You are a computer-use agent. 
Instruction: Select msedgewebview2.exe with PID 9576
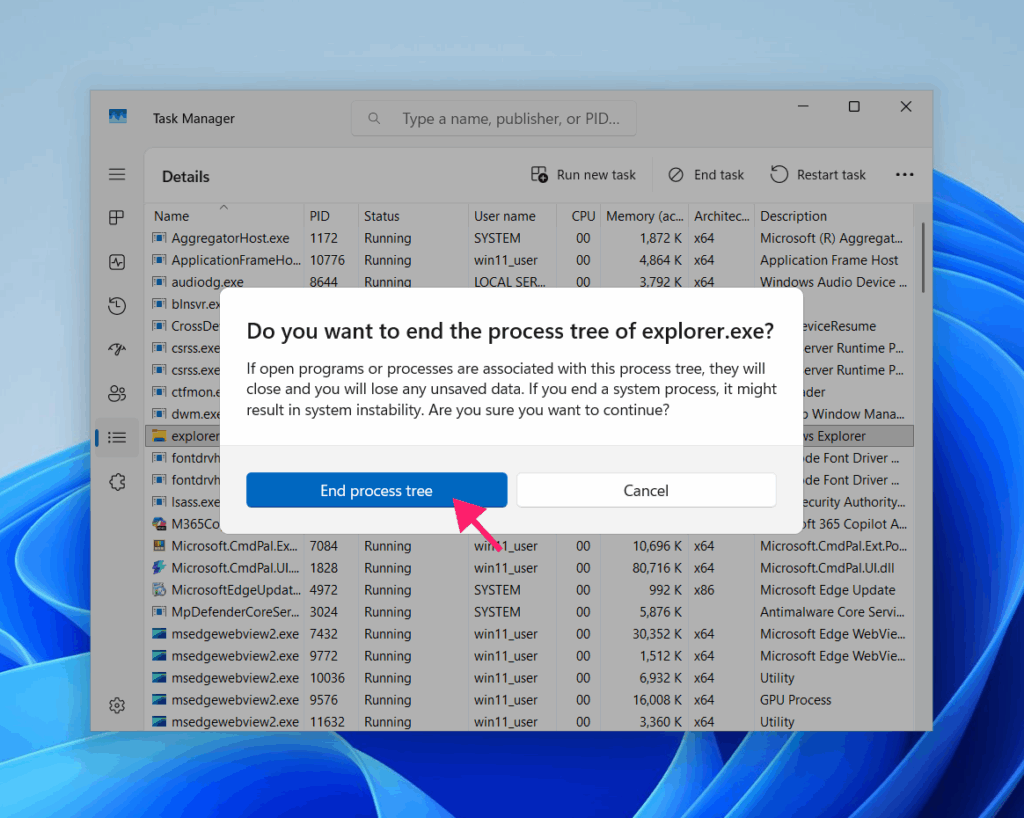click(530, 700)
